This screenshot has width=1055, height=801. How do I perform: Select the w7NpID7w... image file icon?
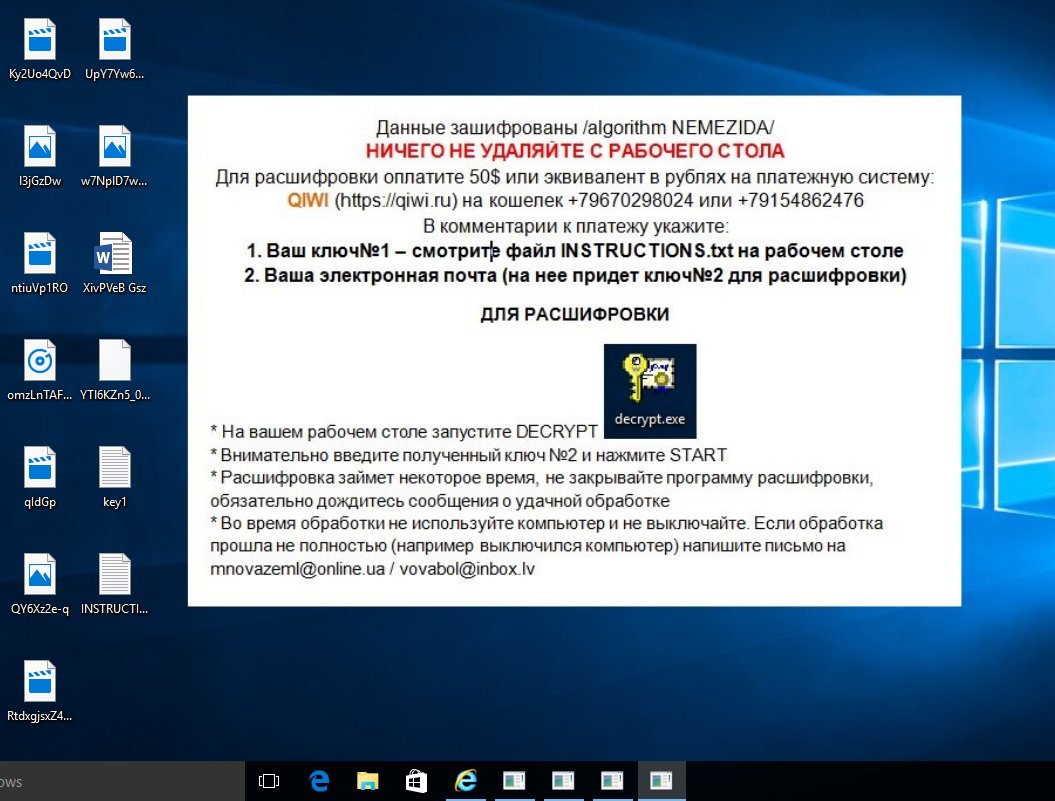114,146
